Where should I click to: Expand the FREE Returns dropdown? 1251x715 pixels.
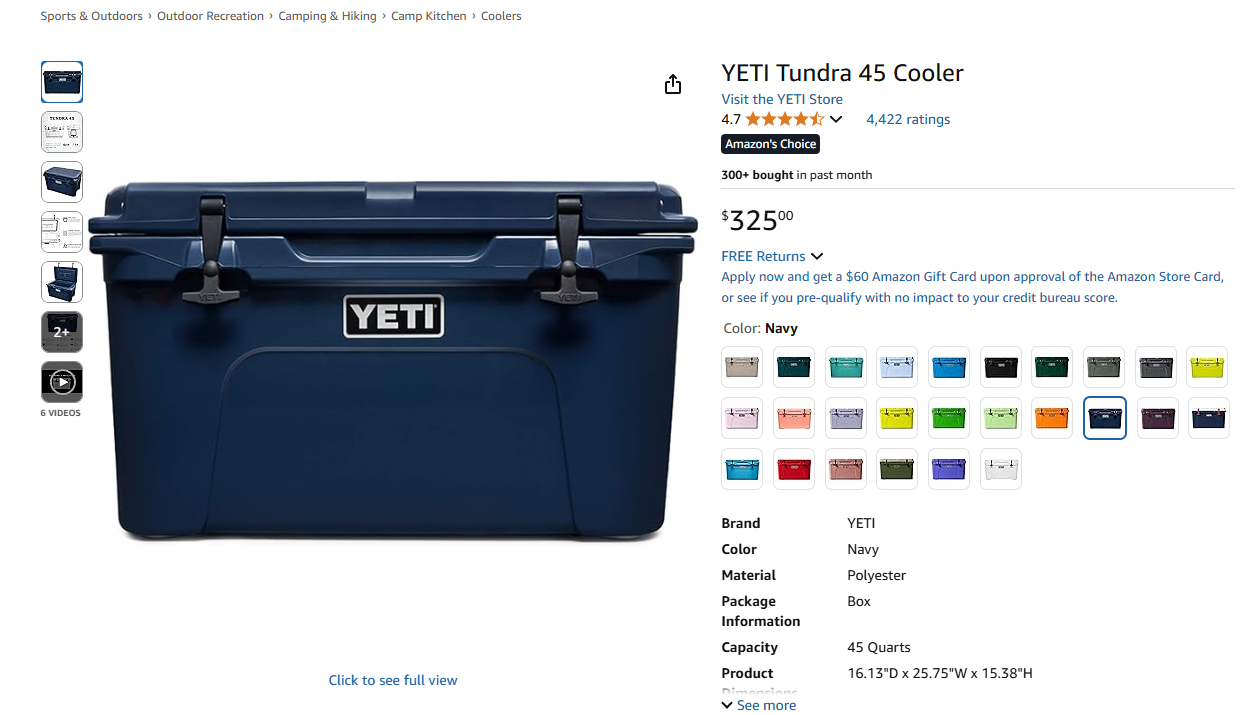772,256
